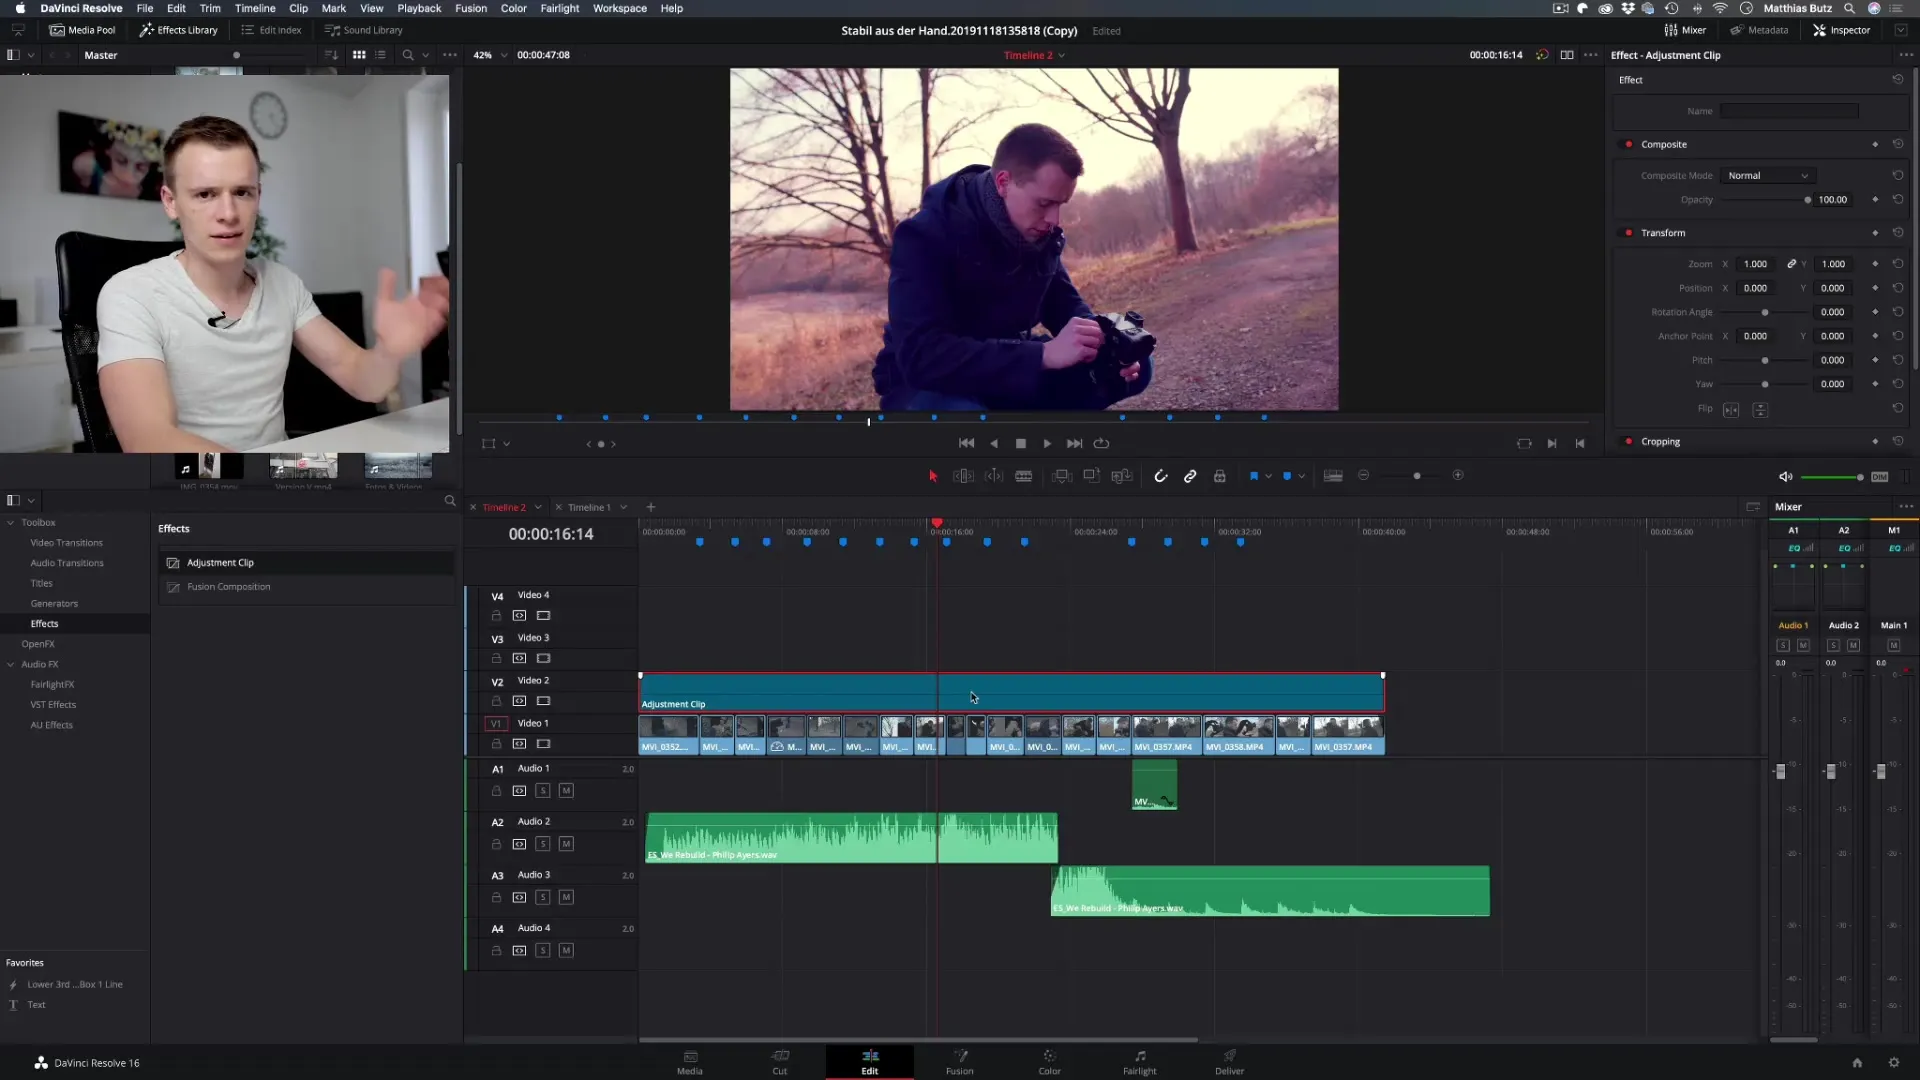This screenshot has height=1080, width=1920.
Task: Select Fusion Composition effect
Action: coord(228,587)
